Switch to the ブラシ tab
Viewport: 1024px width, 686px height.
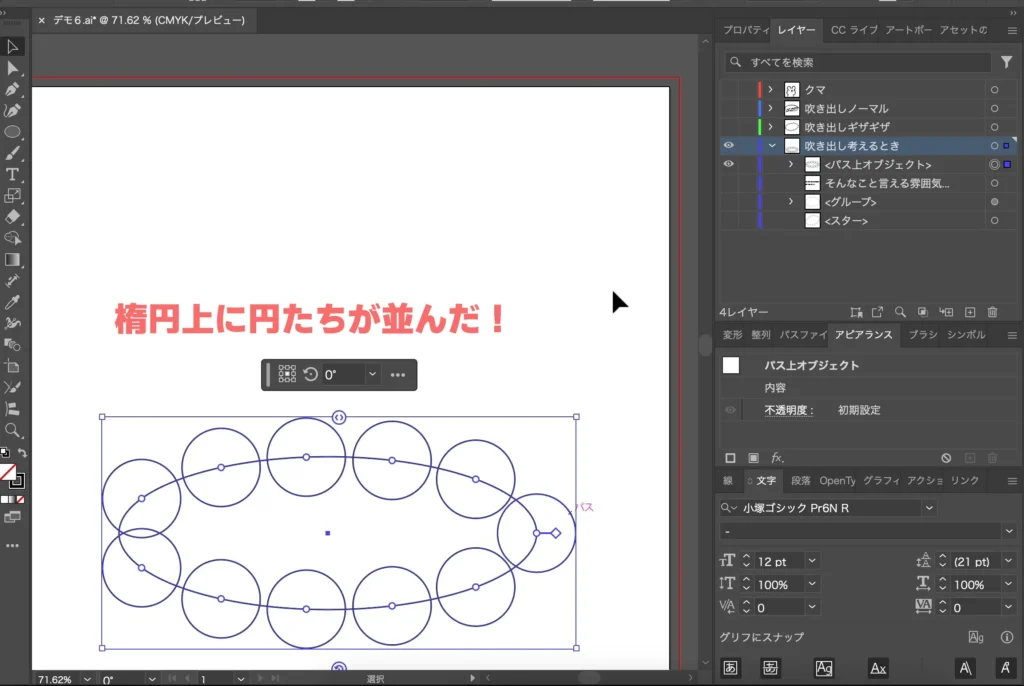tap(921, 335)
